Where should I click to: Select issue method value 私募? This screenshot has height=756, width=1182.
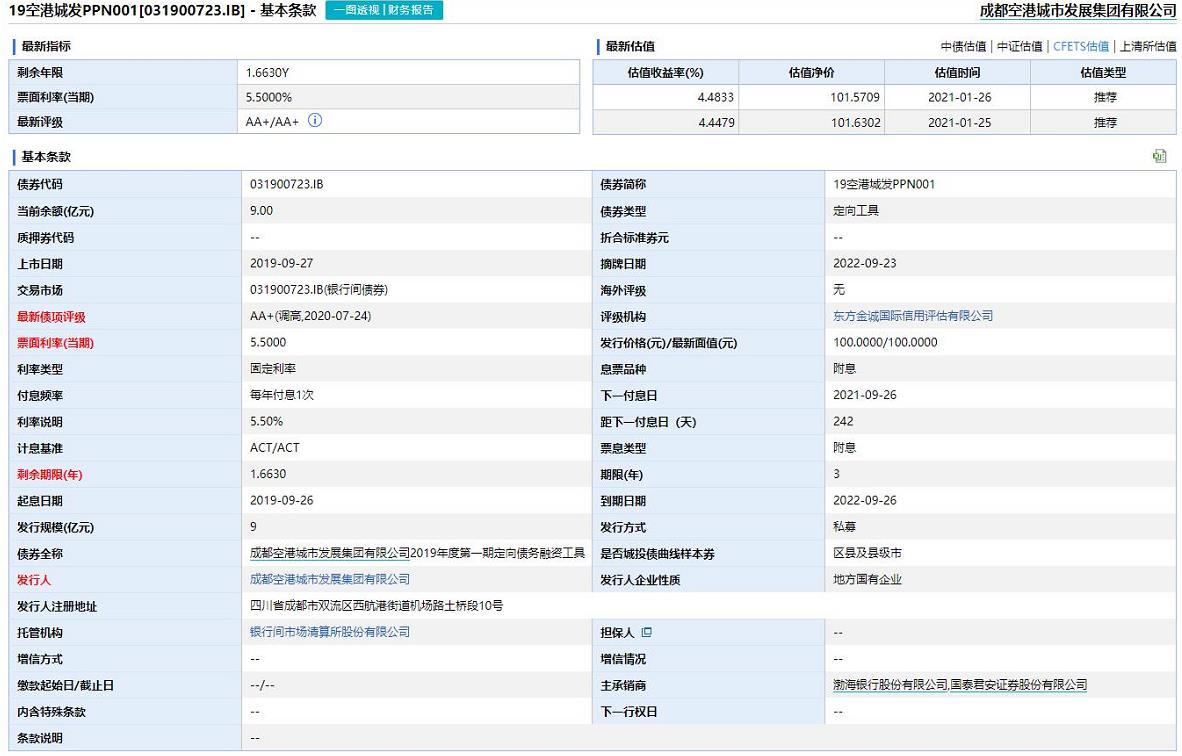point(844,527)
